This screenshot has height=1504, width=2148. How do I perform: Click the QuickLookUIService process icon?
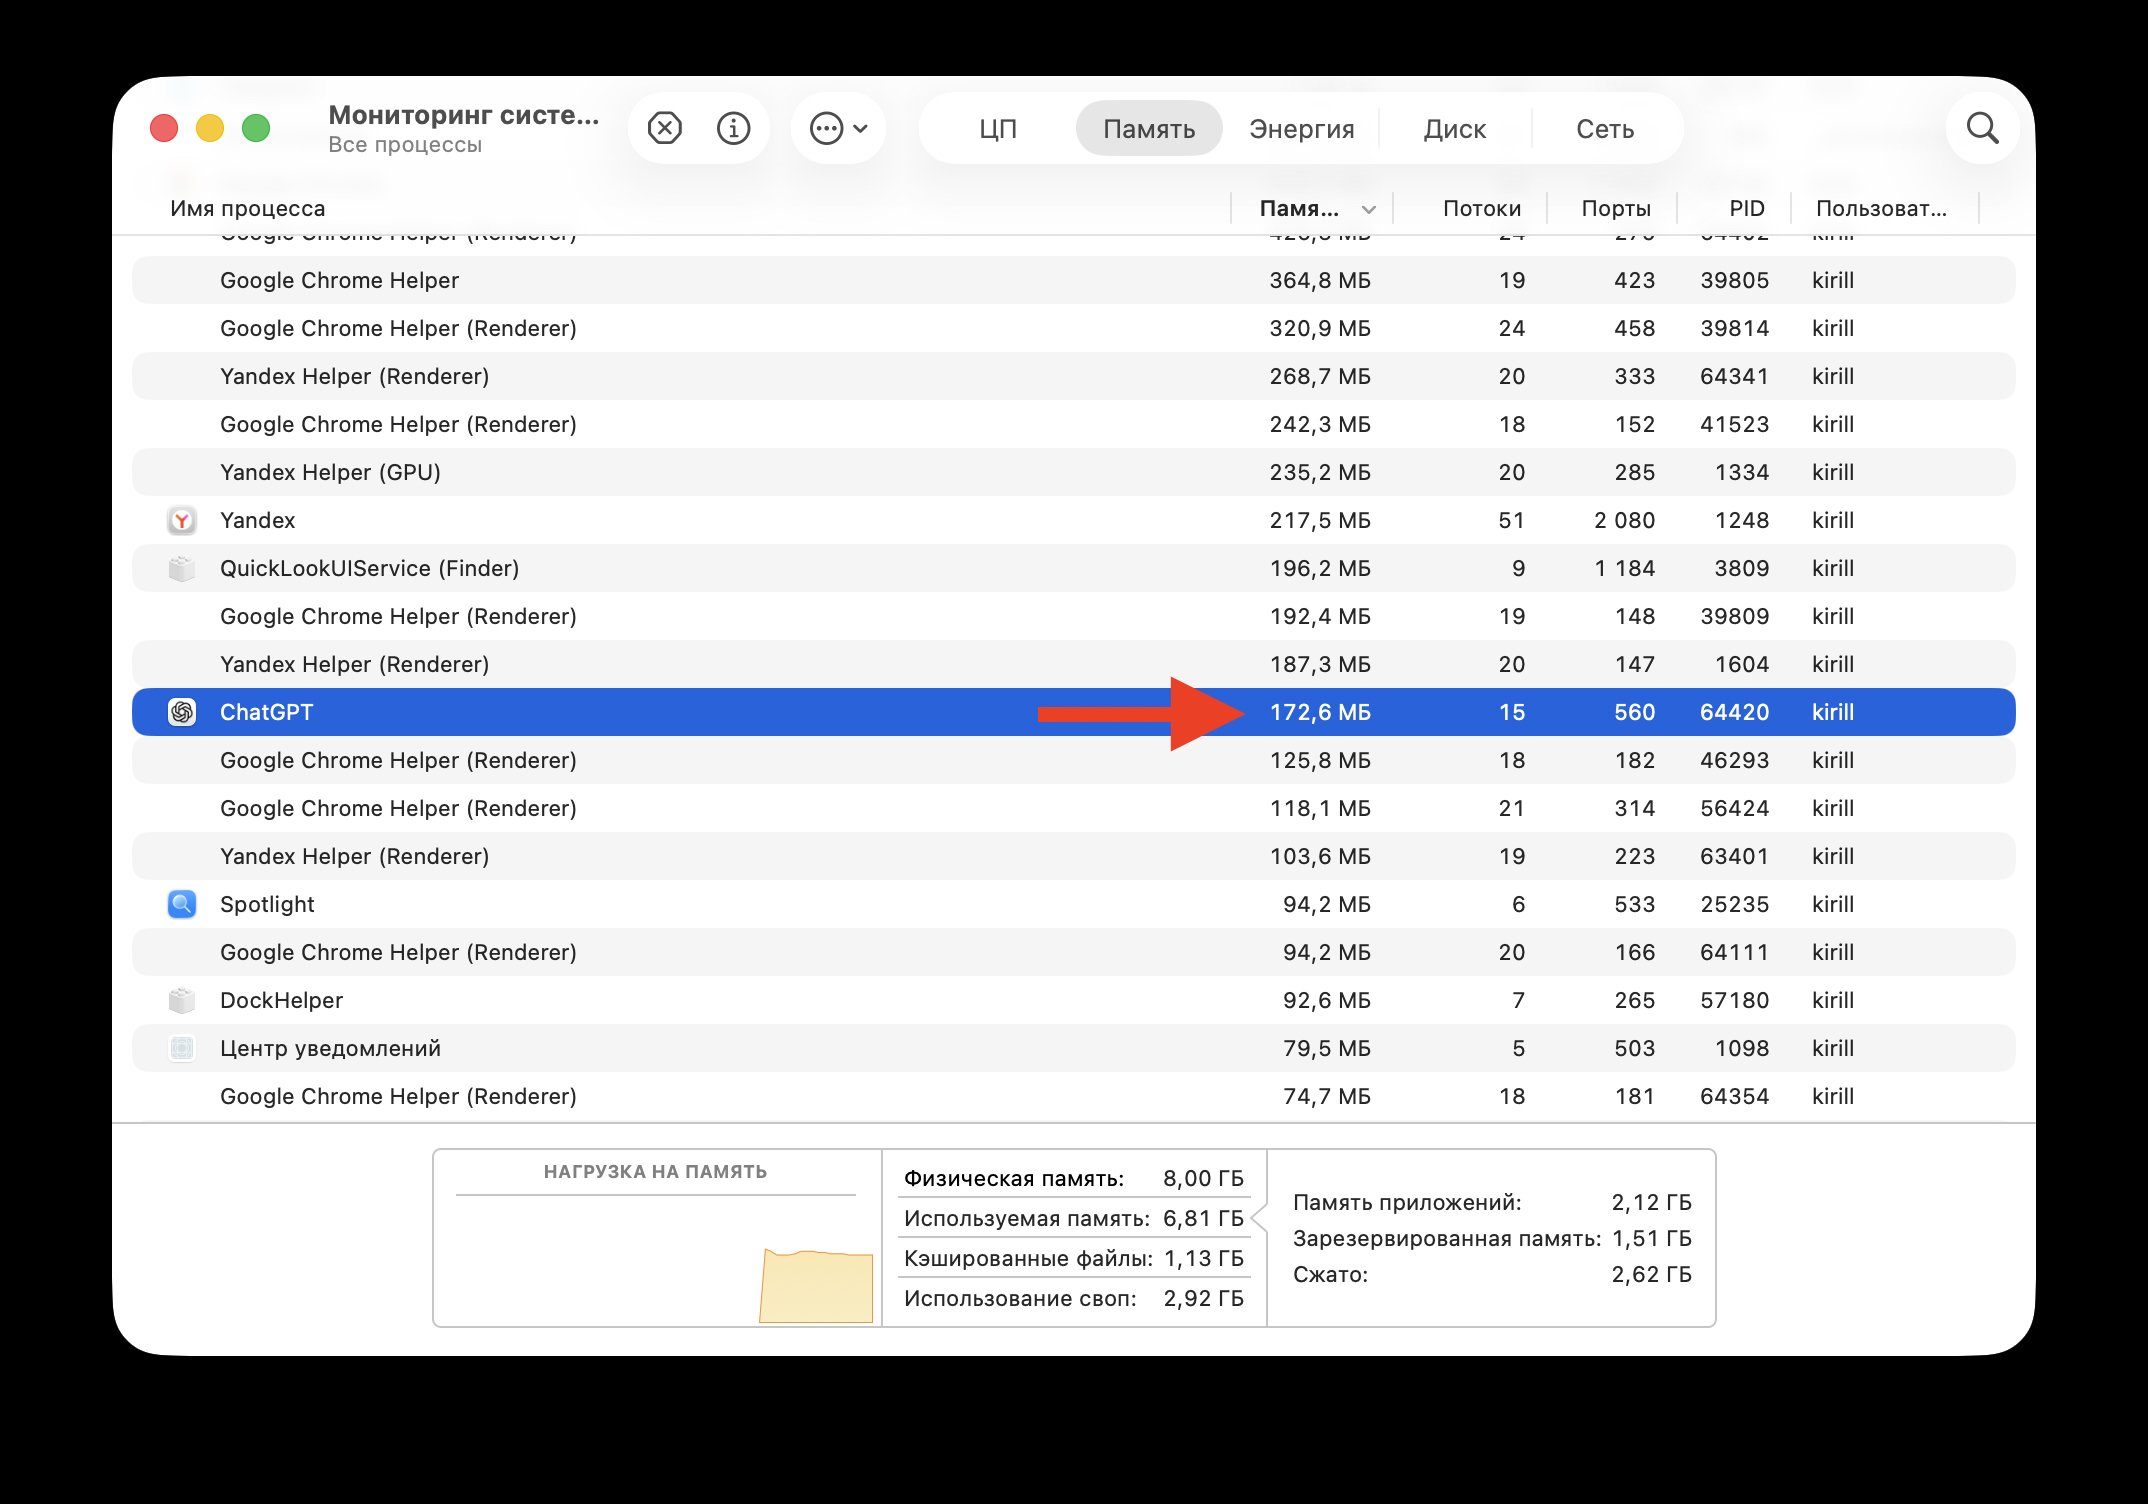click(182, 568)
